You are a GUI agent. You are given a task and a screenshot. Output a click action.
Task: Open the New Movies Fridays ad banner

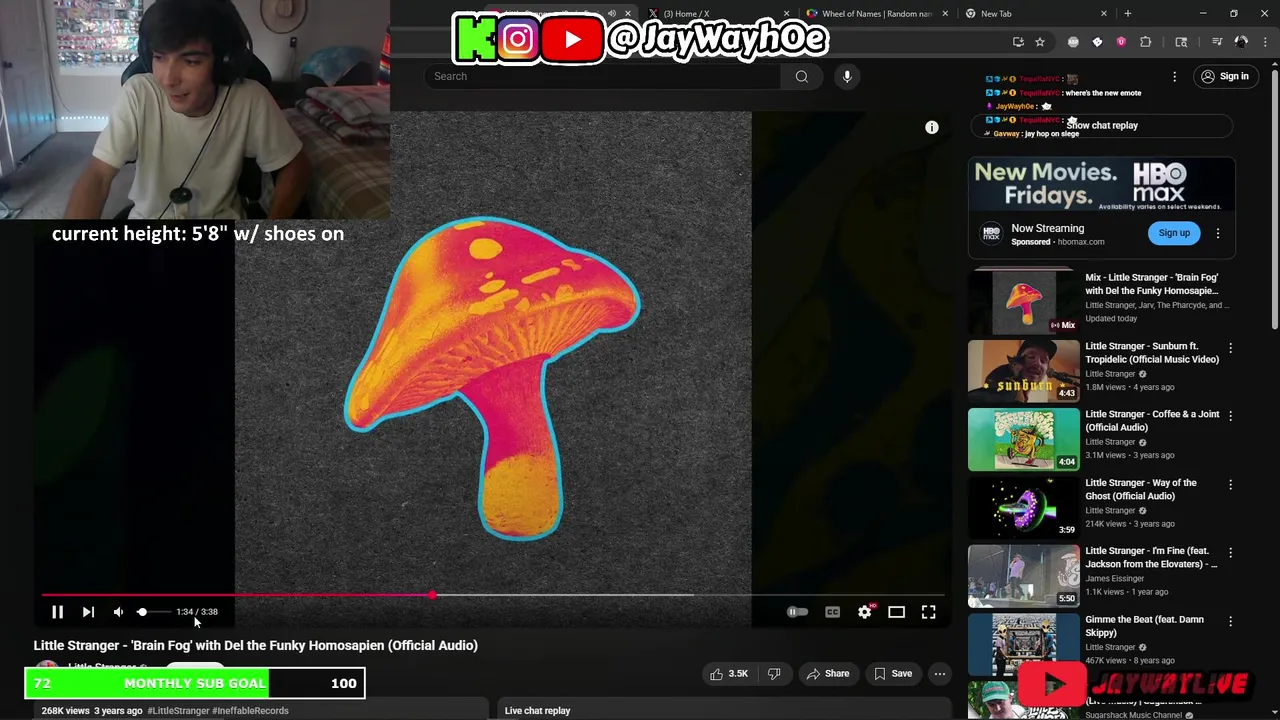pos(1101,185)
